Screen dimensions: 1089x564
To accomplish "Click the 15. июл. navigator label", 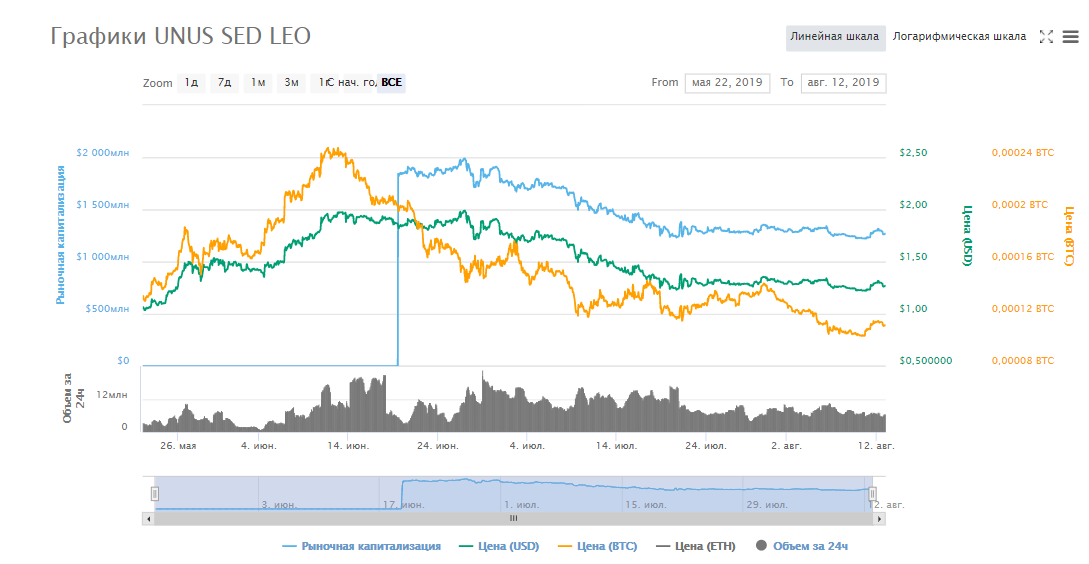I will coord(645,505).
